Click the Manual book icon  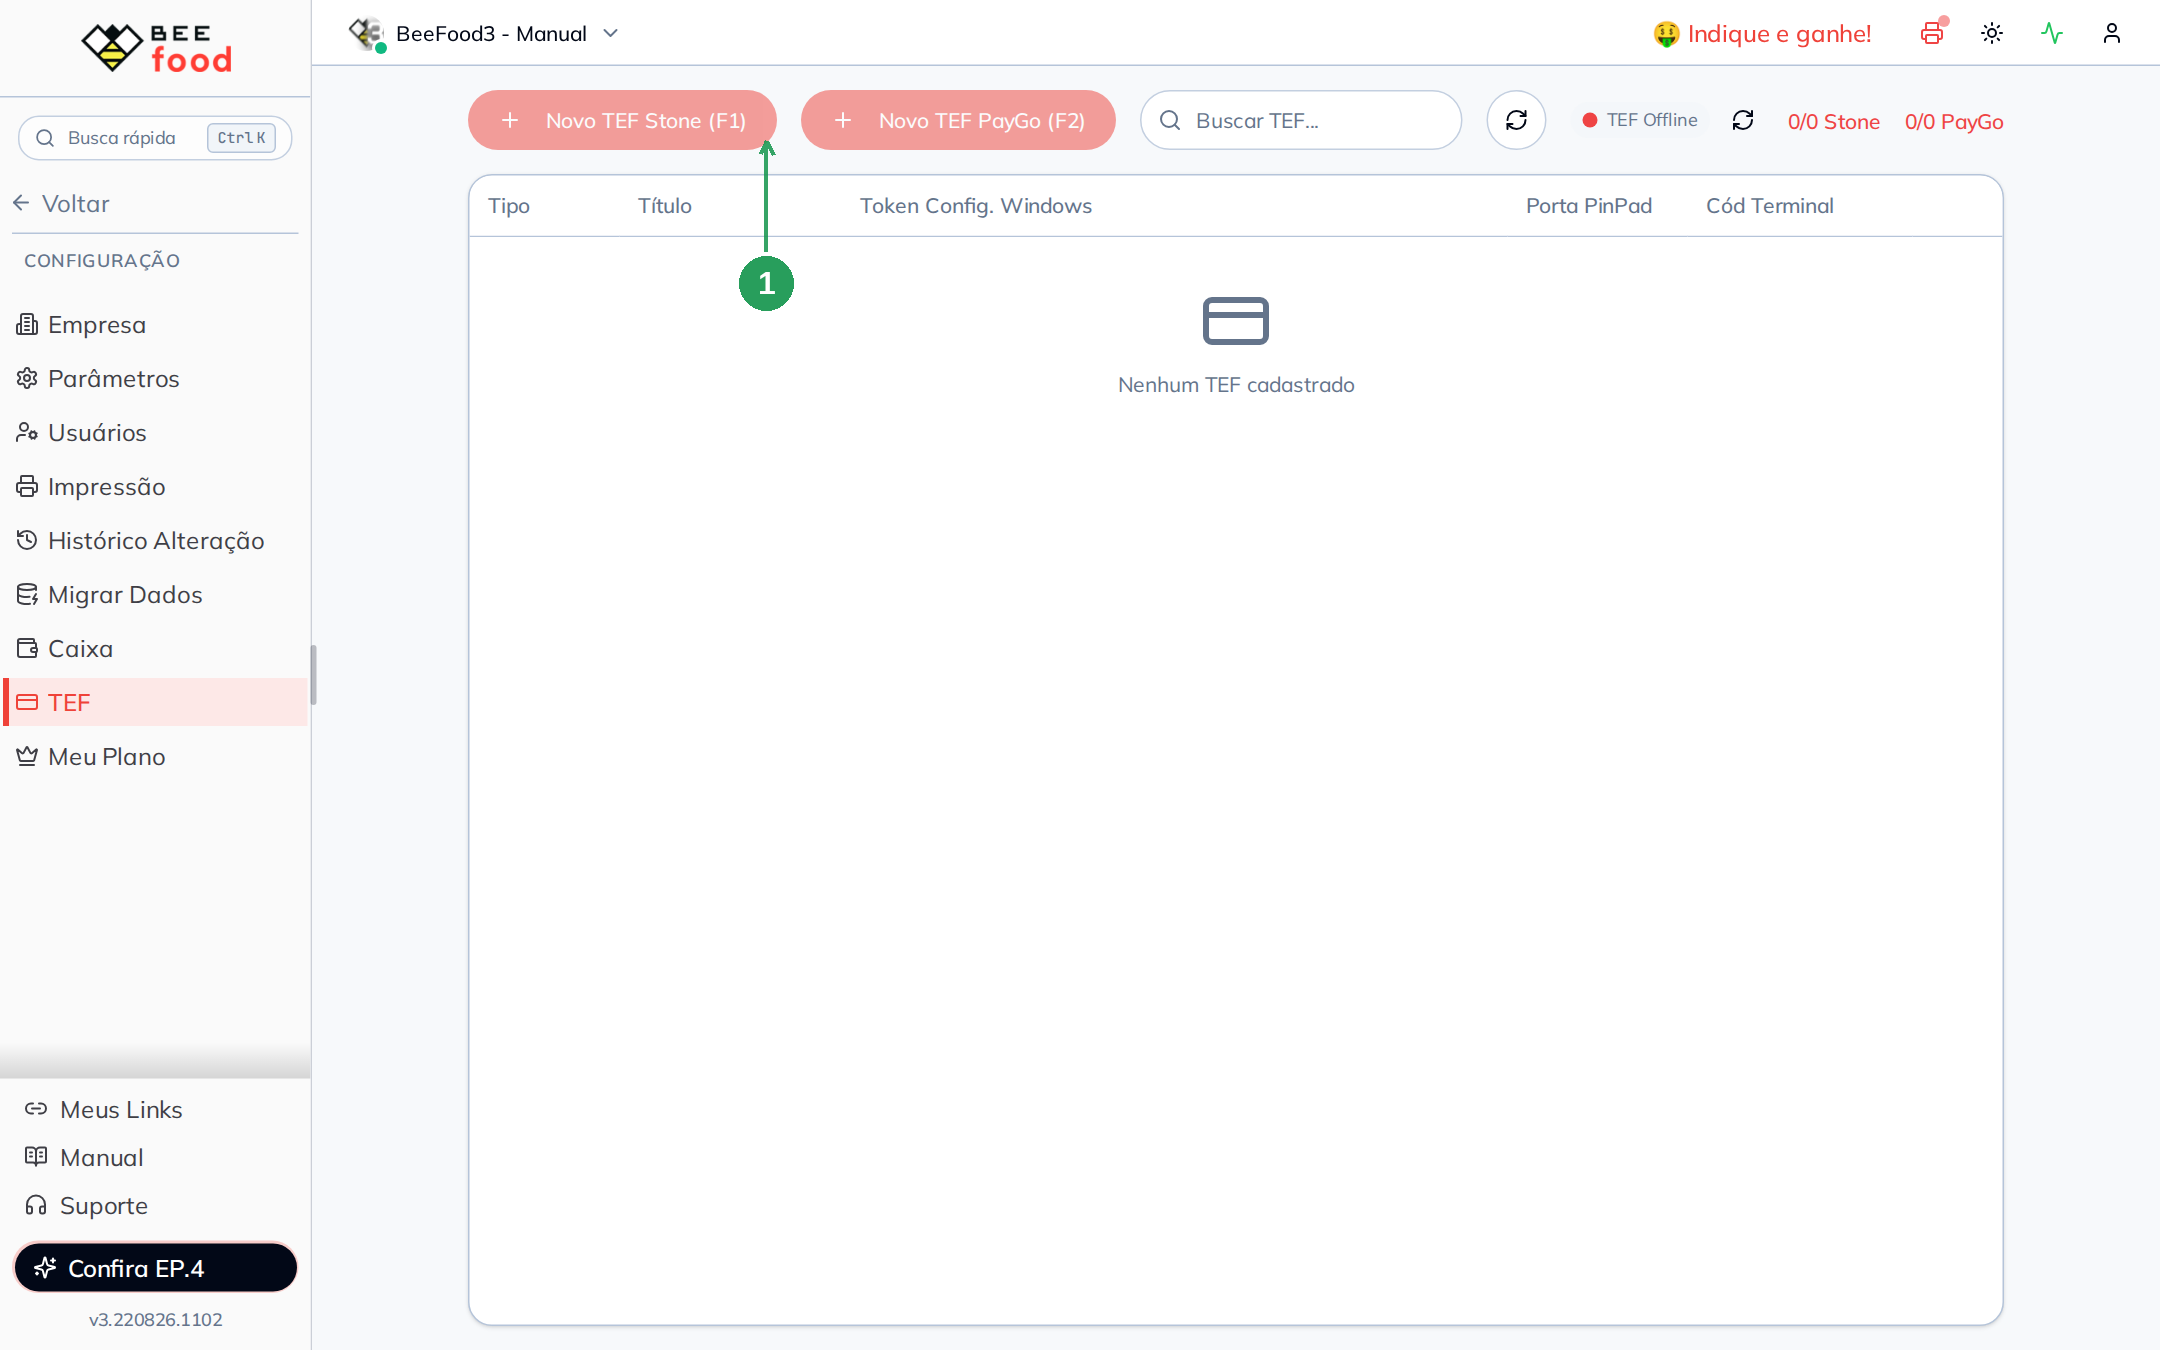(36, 1157)
